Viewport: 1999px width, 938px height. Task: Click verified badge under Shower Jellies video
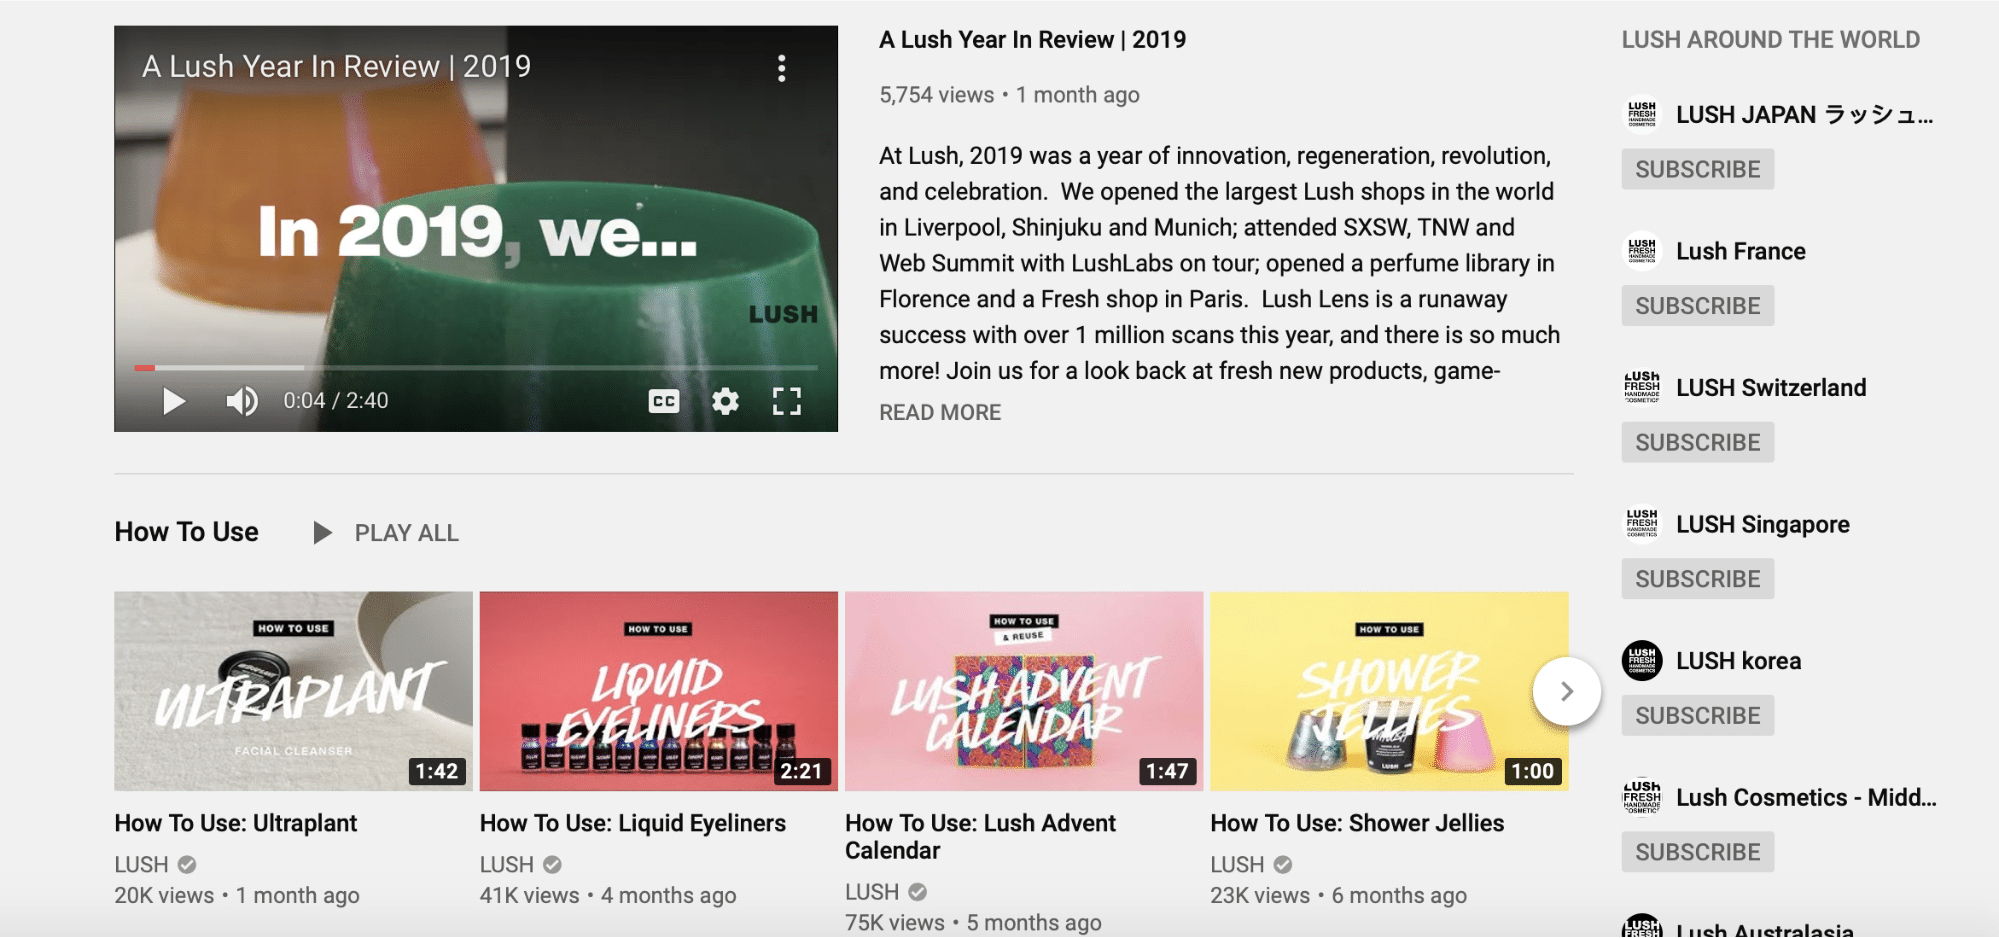(1283, 864)
